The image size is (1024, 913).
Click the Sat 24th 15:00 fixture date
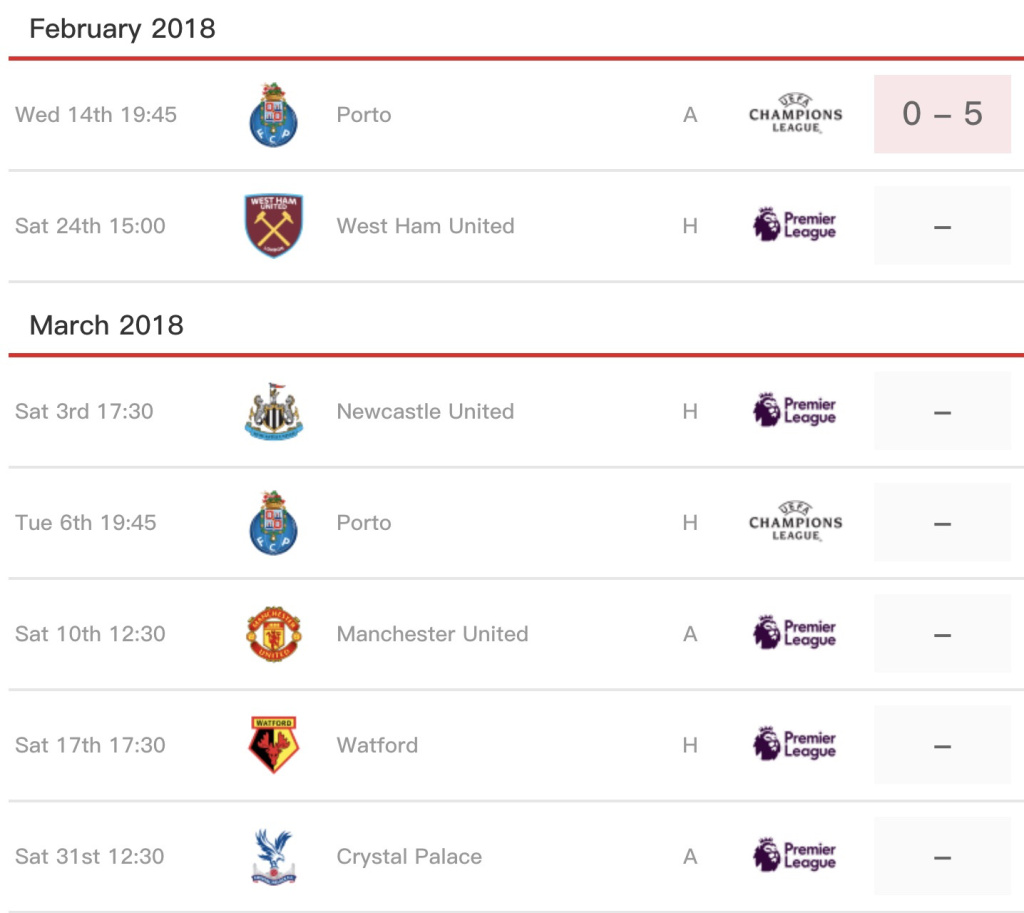(90, 226)
